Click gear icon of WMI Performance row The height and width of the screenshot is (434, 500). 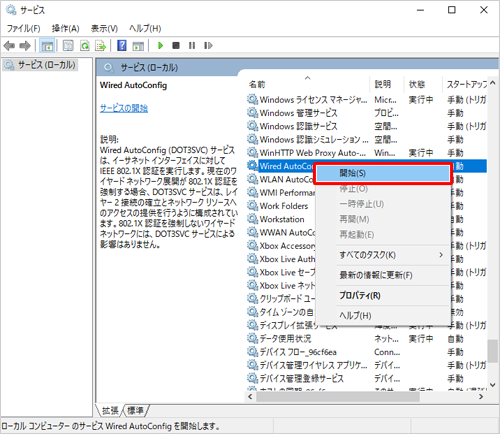coord(252,192)
